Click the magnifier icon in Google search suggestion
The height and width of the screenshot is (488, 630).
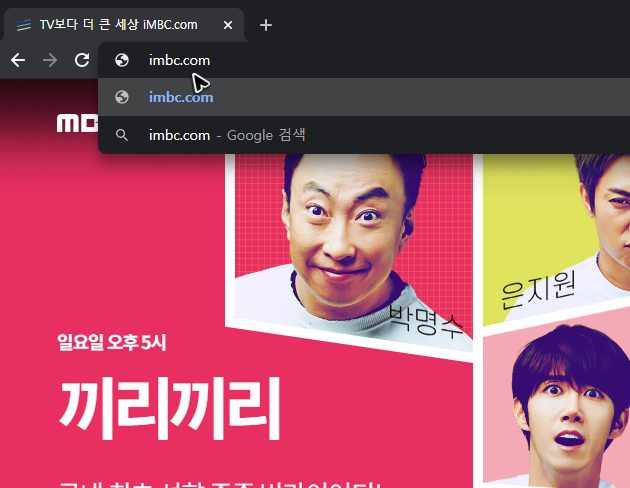tap(122, 135)
